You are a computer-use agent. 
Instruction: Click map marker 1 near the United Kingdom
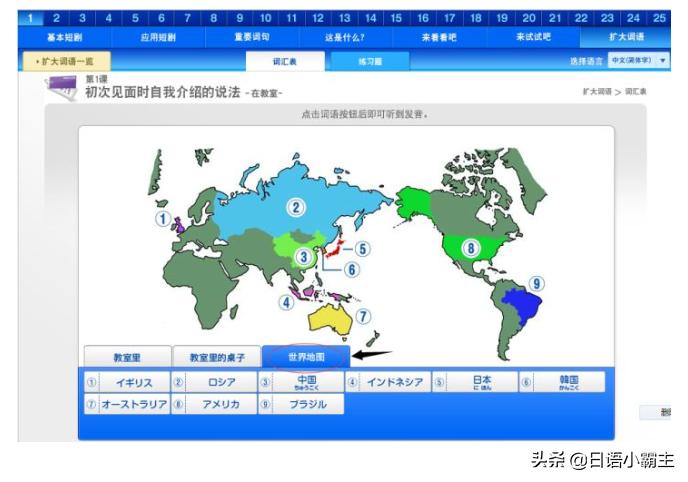tap(163, 218)
